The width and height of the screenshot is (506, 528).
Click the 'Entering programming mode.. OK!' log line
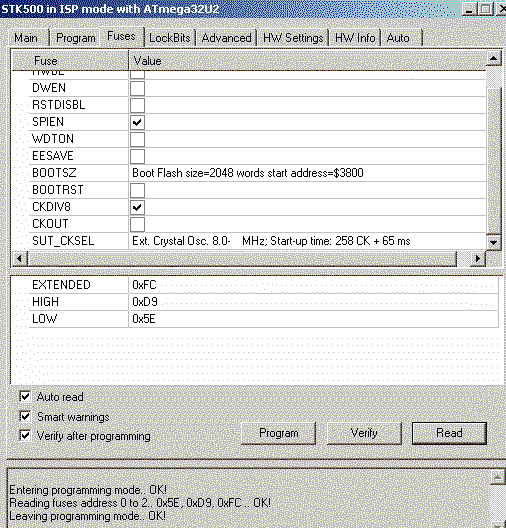coord(88,490)
